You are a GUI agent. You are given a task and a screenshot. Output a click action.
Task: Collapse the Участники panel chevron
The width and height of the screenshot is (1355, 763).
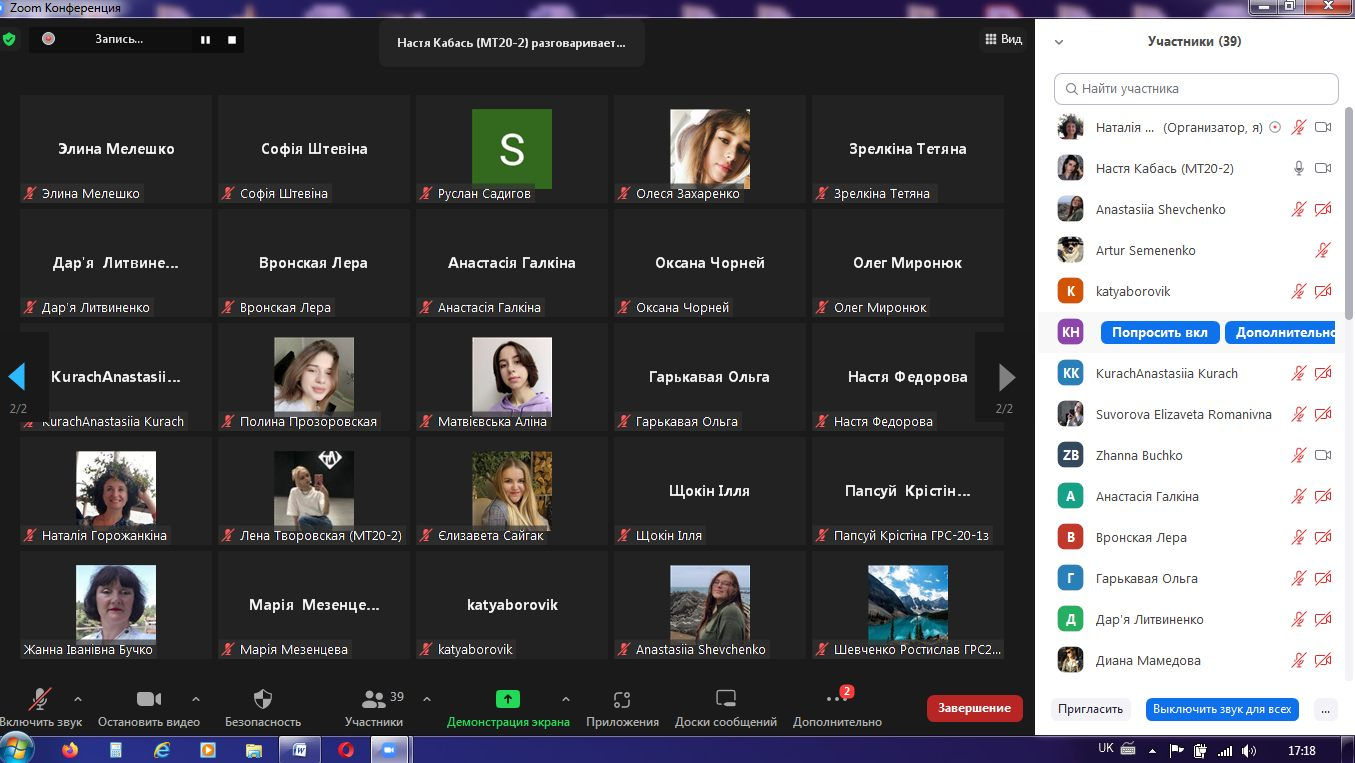point(1059,42)
